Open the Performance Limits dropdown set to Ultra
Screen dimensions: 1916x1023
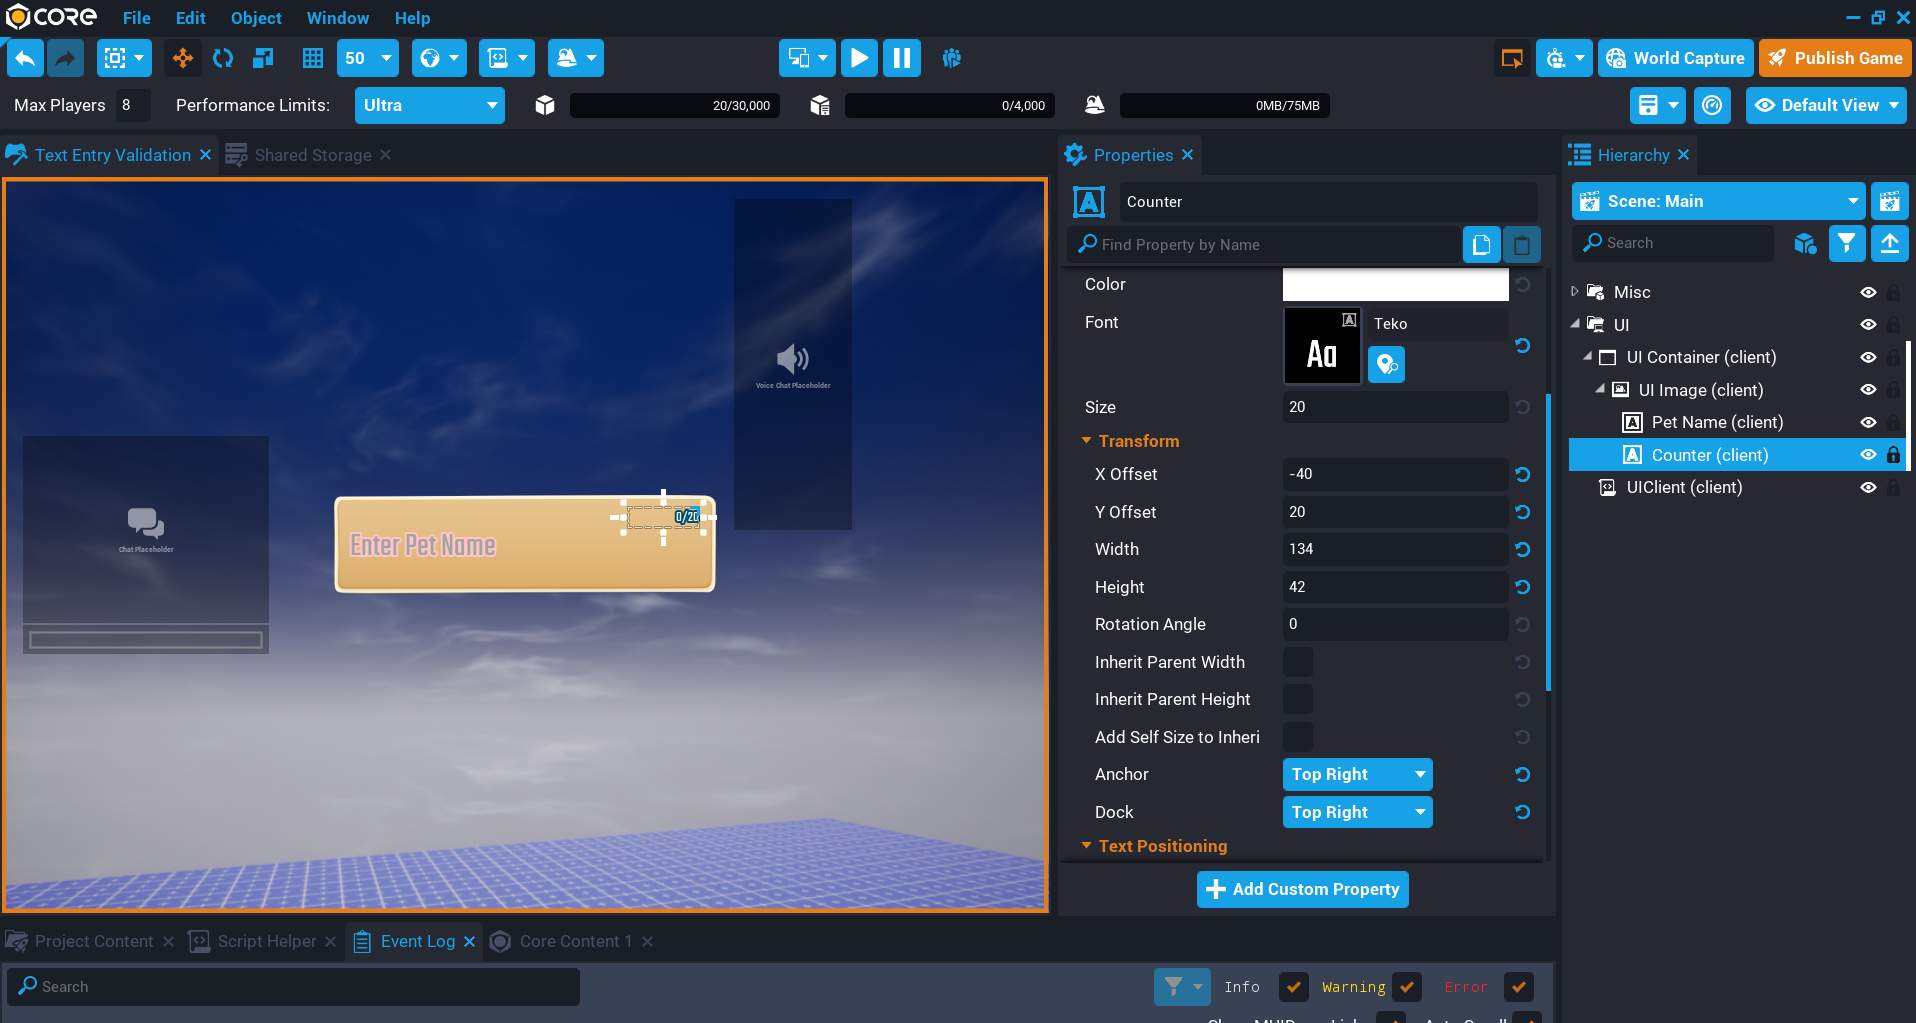coord(429,105)
